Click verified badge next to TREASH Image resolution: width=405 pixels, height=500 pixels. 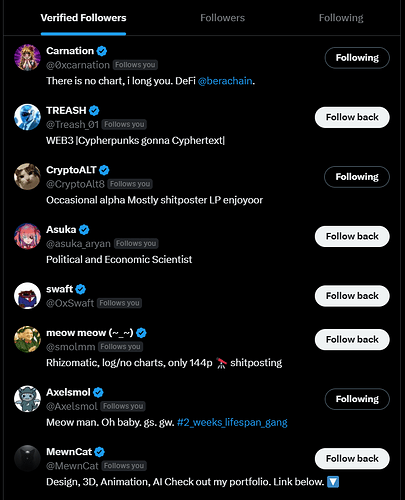click(94, 110)
